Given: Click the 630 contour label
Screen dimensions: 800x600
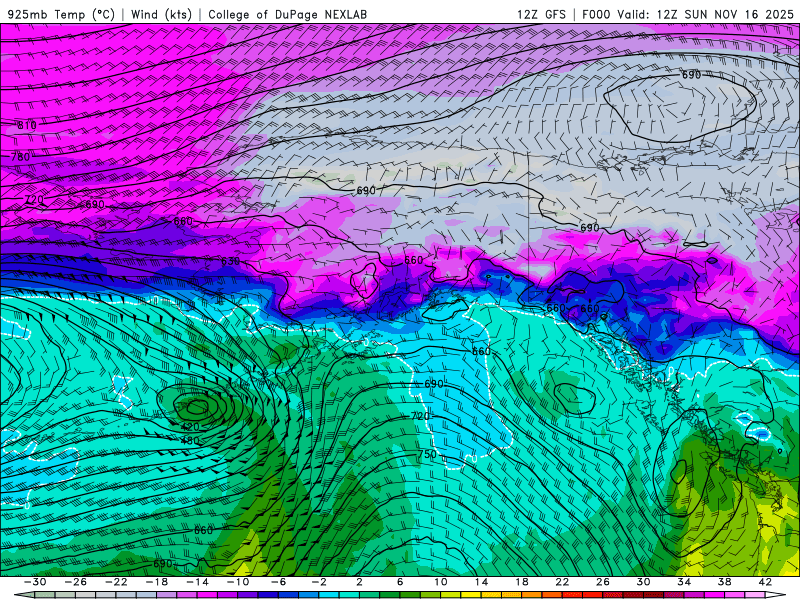Looking at the screenshot, I should tap(230, 261).
